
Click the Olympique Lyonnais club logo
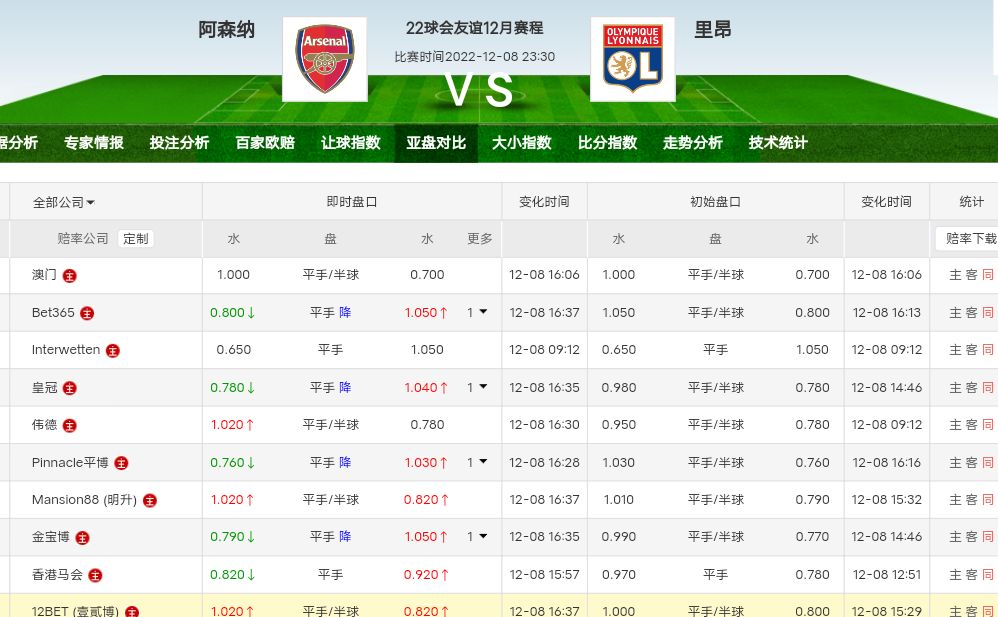632,59
